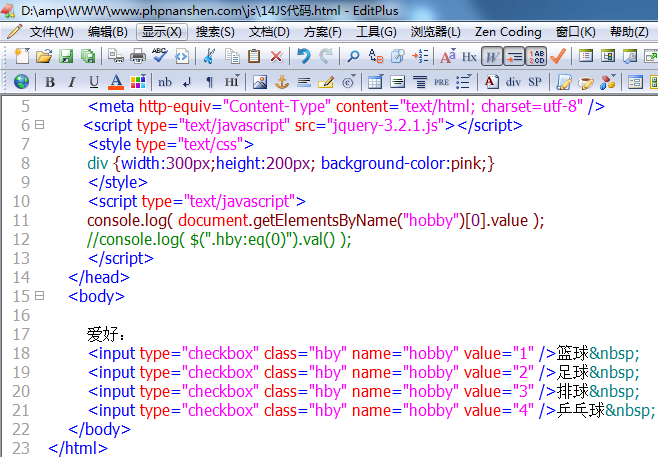The width and height of the screenshot is (658, 457).
Task: Open special character (©) dropdown
Action: point(348,82)
